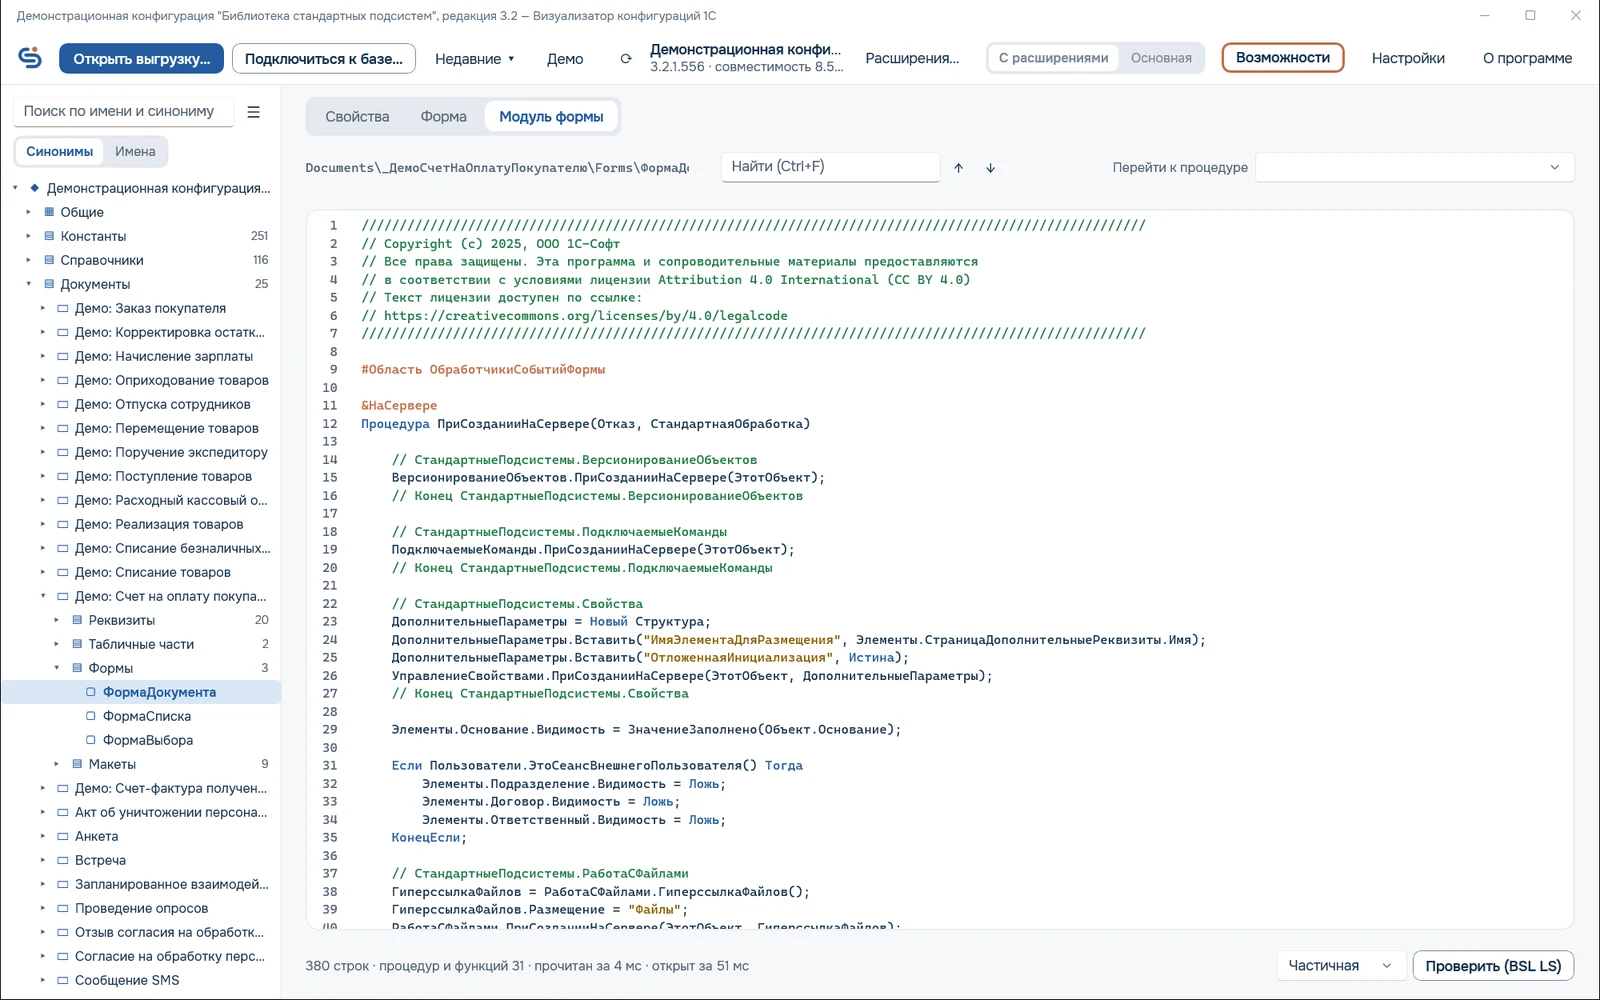Click the Встреча document icon
Screen dimensions: 1600x1000
[63, 860]
